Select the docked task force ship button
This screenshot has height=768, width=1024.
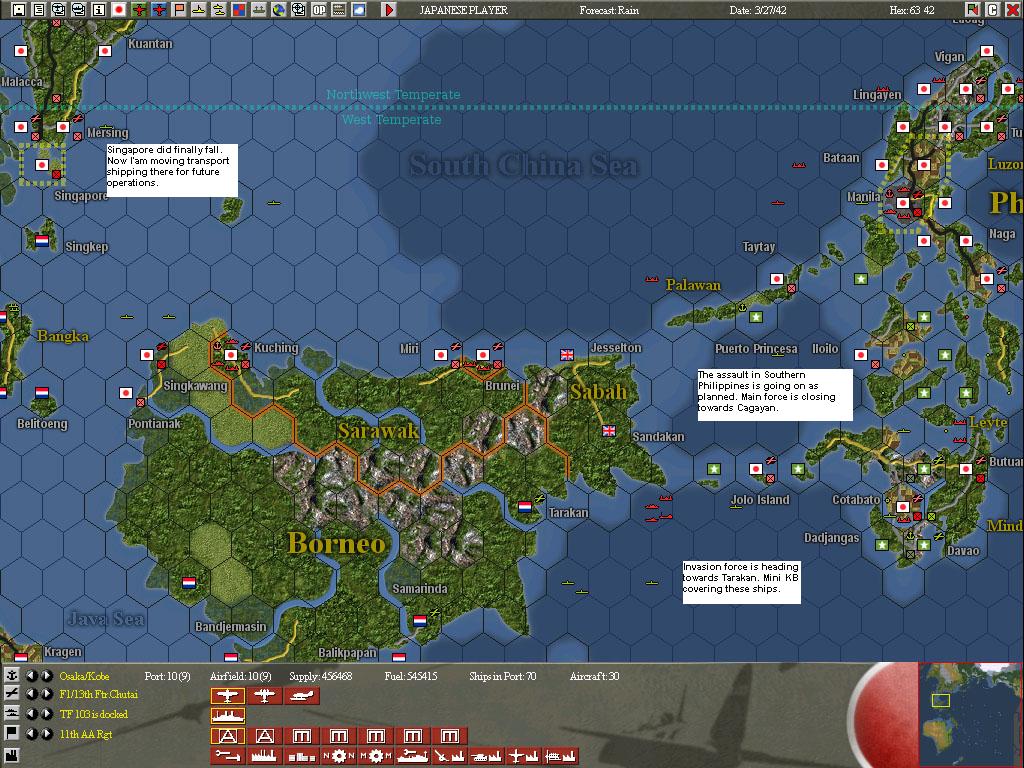click(227, 716)
